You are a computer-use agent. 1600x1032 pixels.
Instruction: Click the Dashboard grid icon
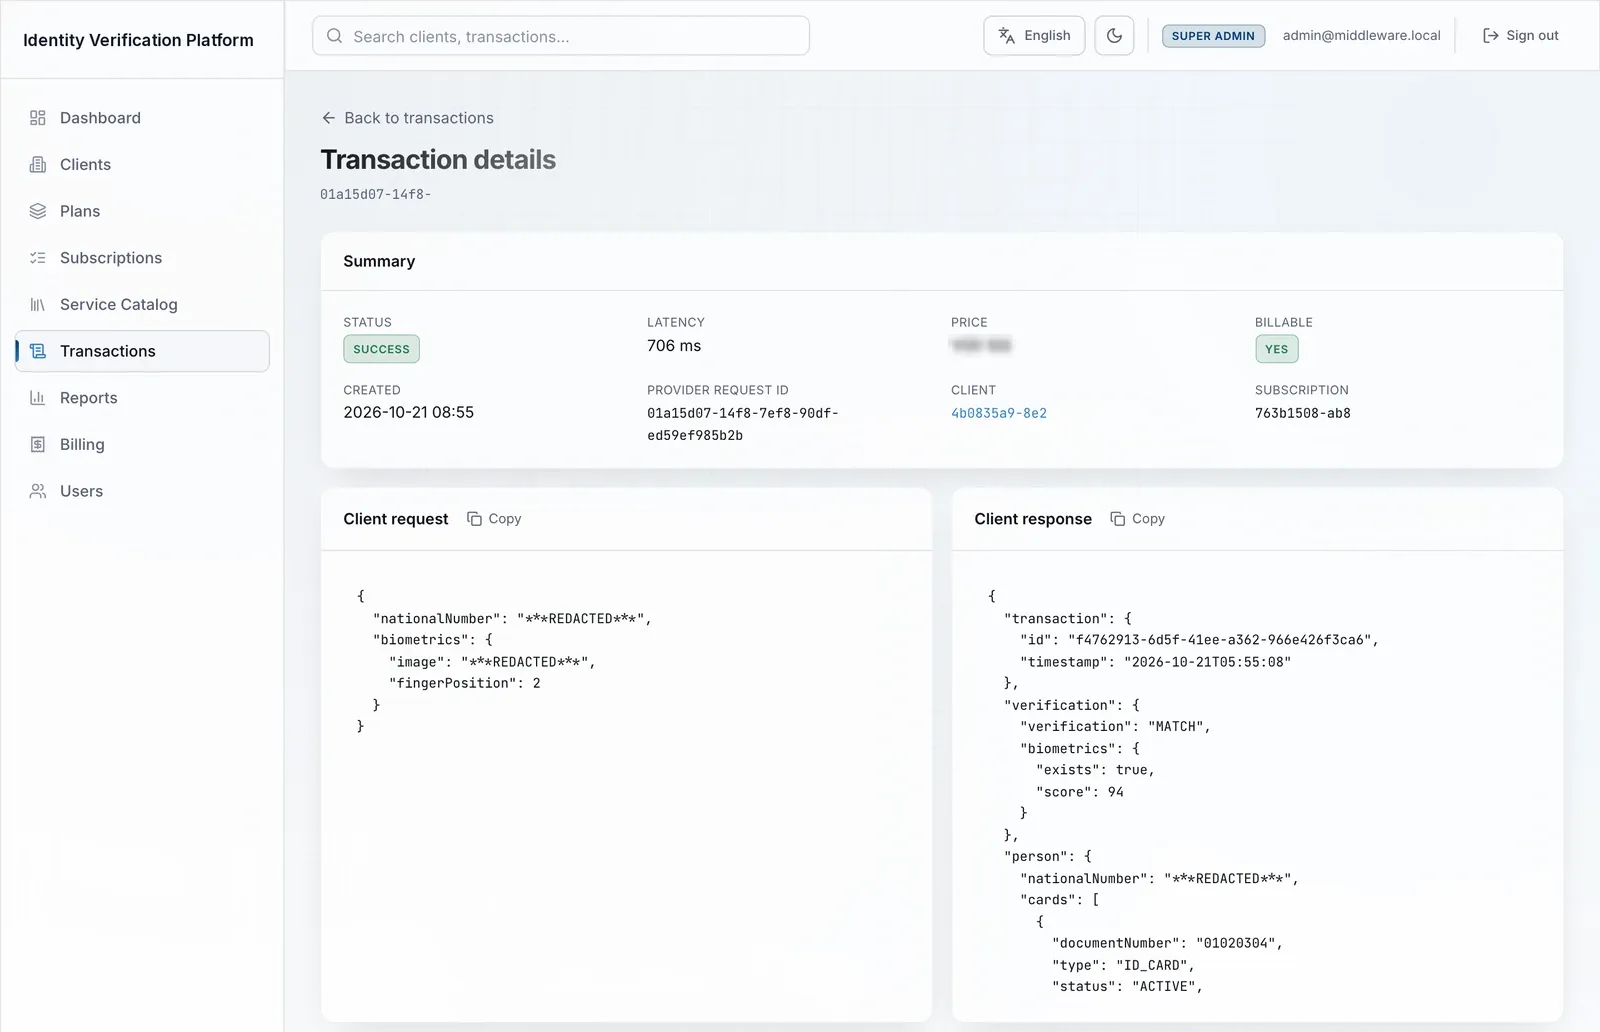pyautogui.click(x=38, y=118)
